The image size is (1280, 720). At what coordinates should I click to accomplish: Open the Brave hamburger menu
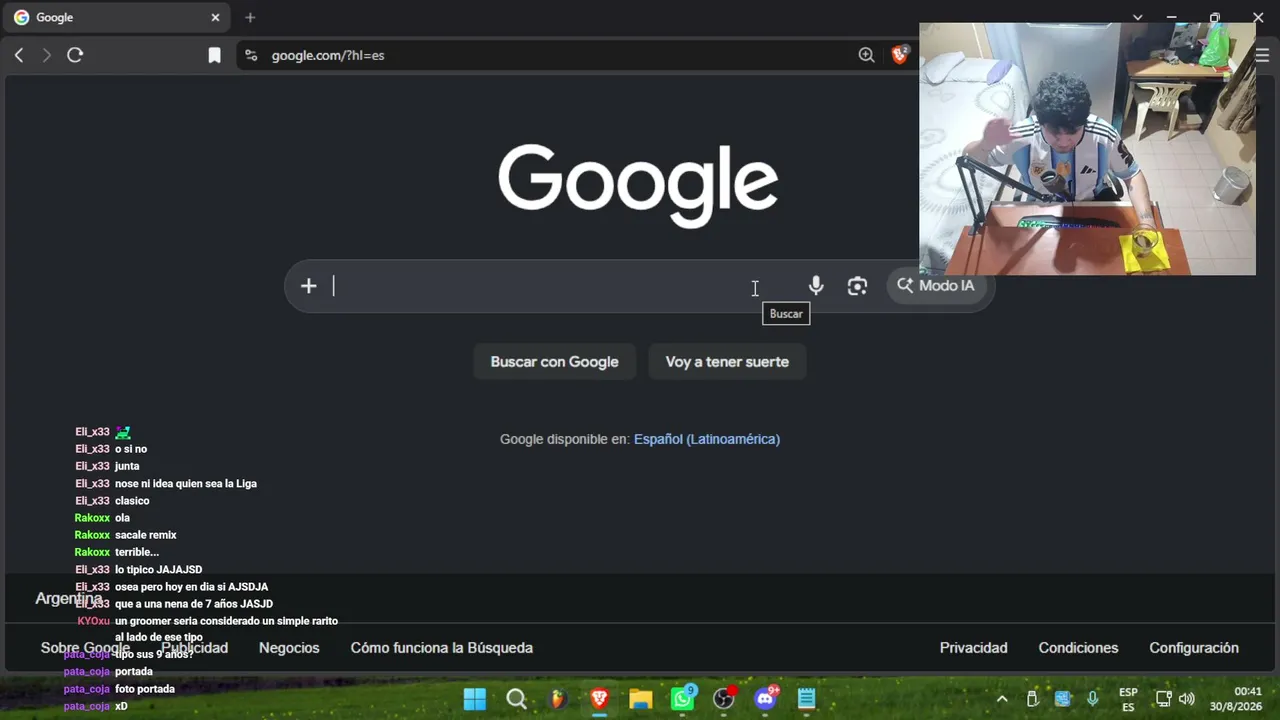click(1262, 55)
